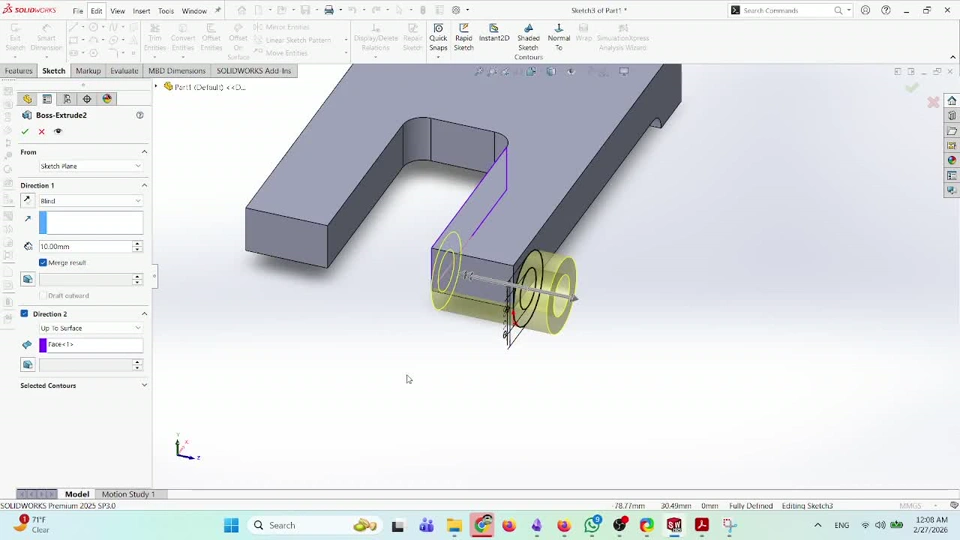The width and height of the screenshot is (960, 540).
Task: Open the Quick Snaps dropdown arrow
Action: 438,58
